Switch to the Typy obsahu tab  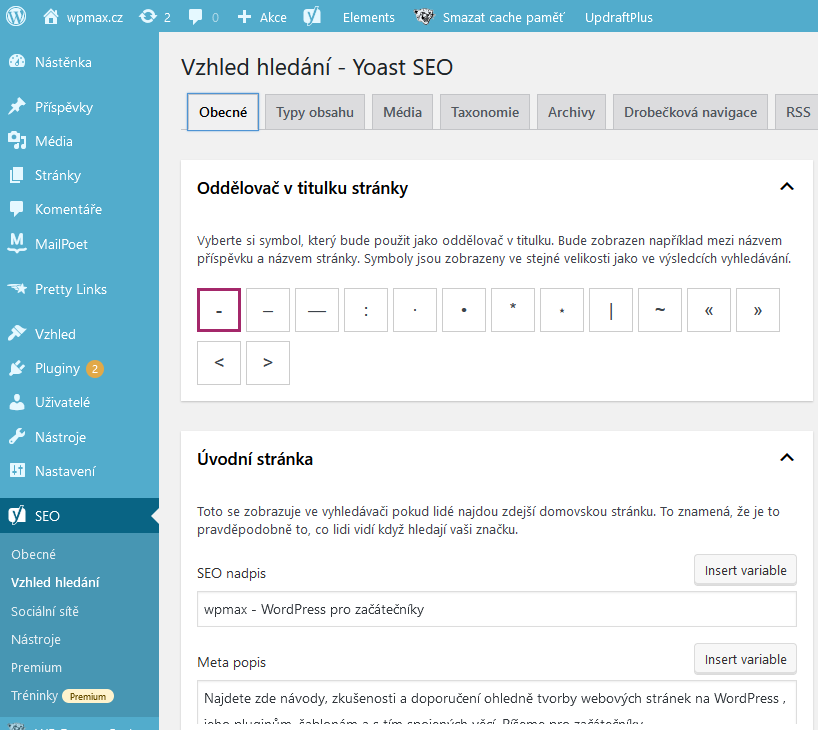(x=315, y=112)
